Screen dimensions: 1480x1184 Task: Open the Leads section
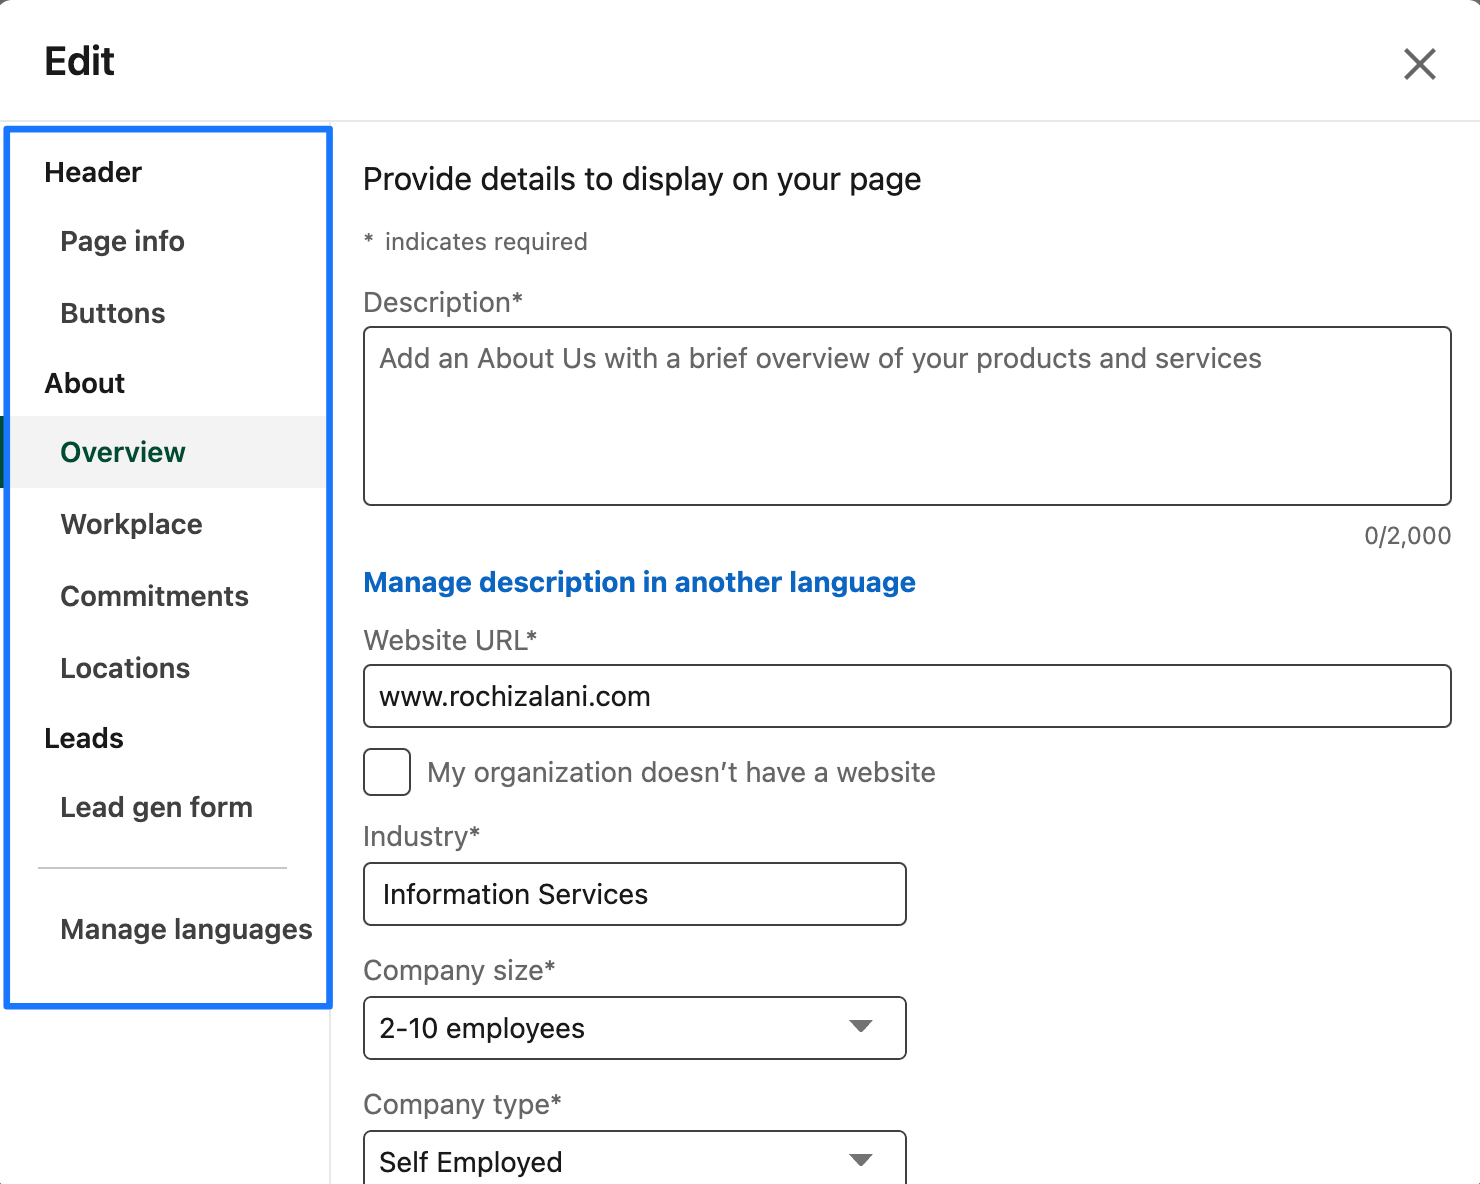click(x=84, y=738)
